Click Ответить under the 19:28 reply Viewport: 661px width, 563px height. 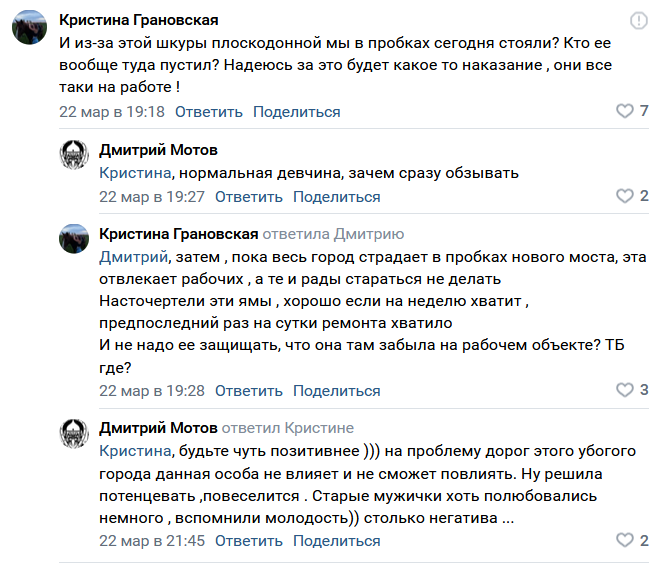point(248,390)
